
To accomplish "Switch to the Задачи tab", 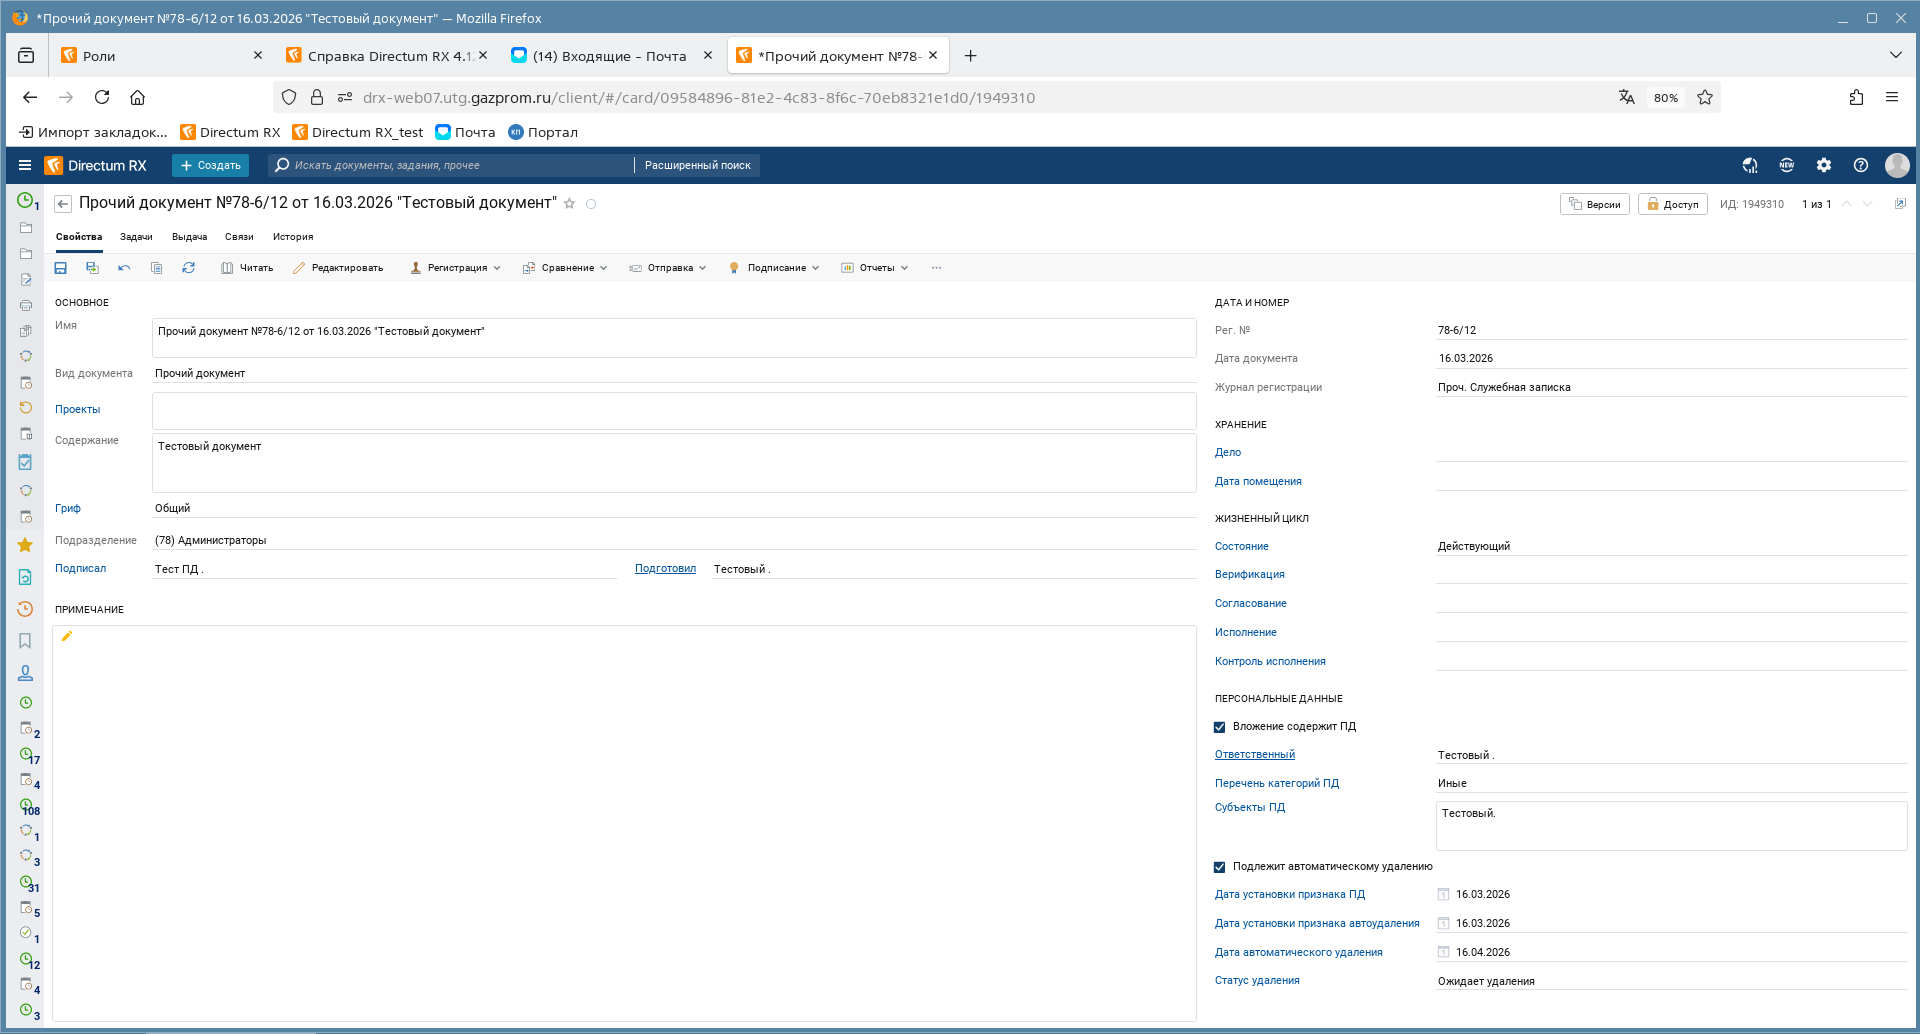I will [x=136, y=237].
